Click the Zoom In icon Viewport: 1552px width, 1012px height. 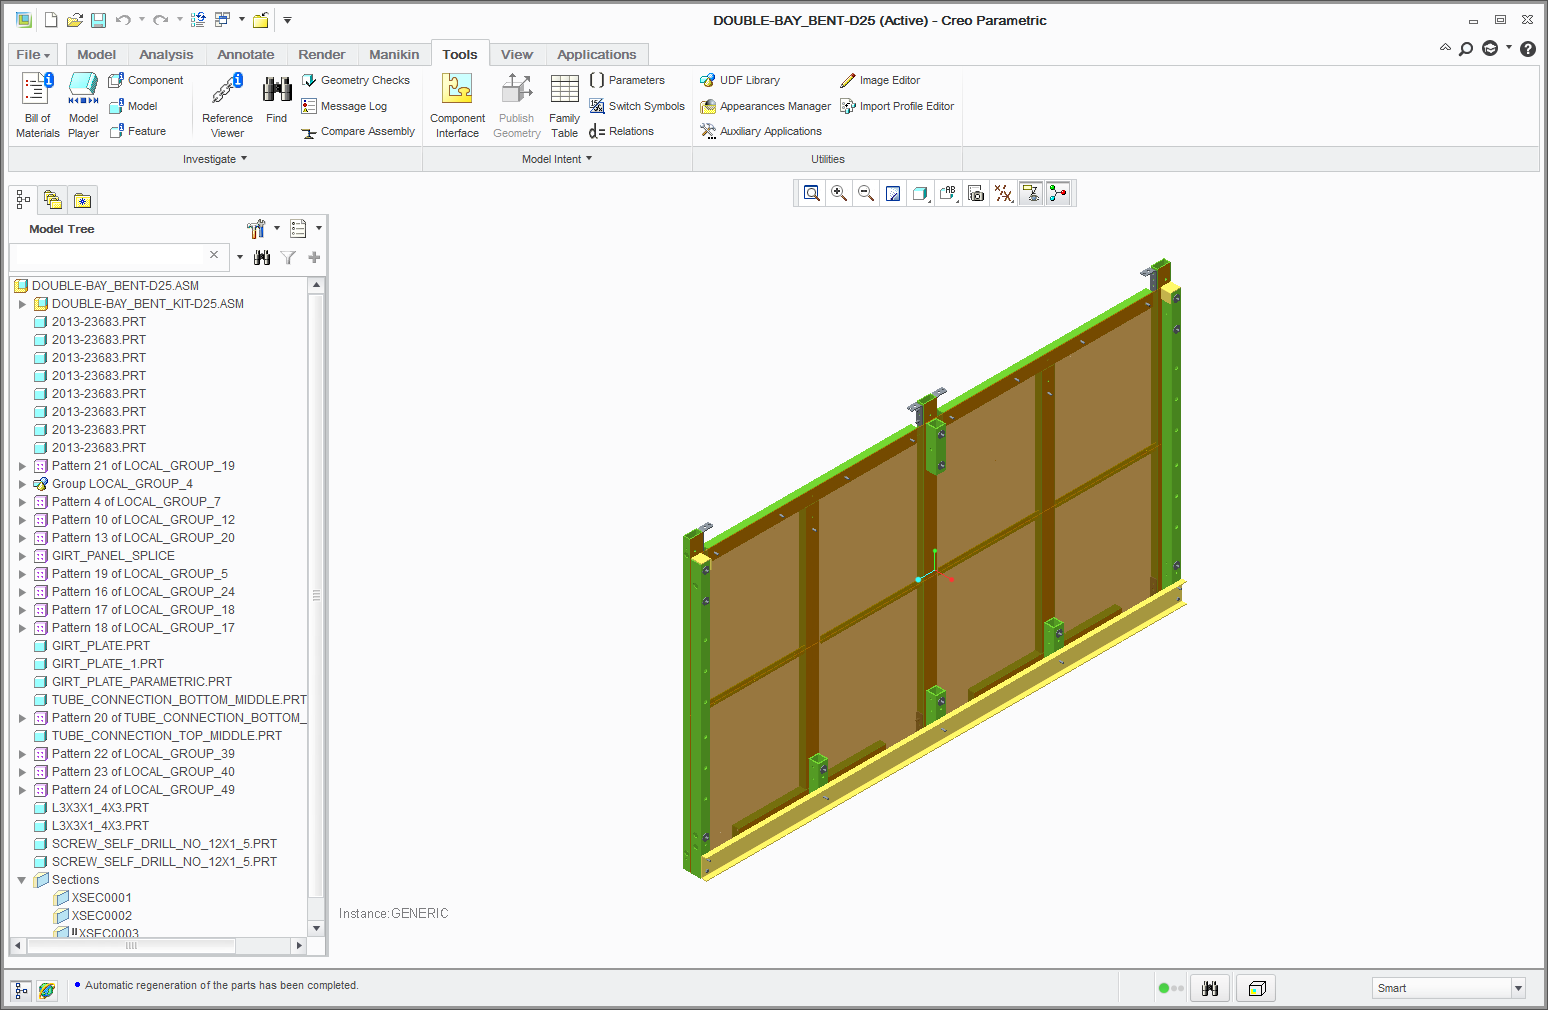pyautogui.click(x=839, y=193)
